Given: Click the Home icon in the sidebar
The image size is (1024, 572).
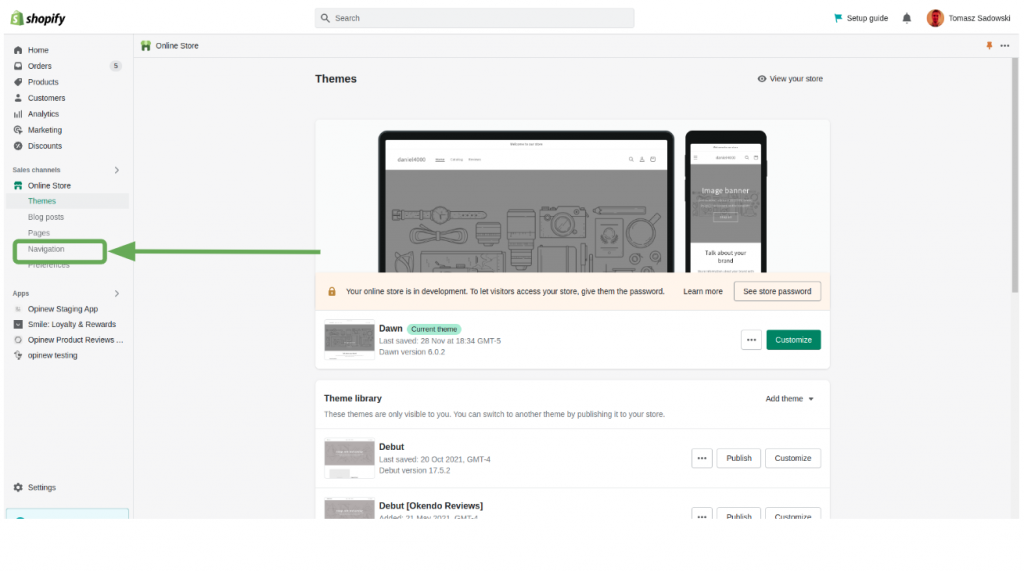Looking at the screenshot, I should (x=18, y=50).
